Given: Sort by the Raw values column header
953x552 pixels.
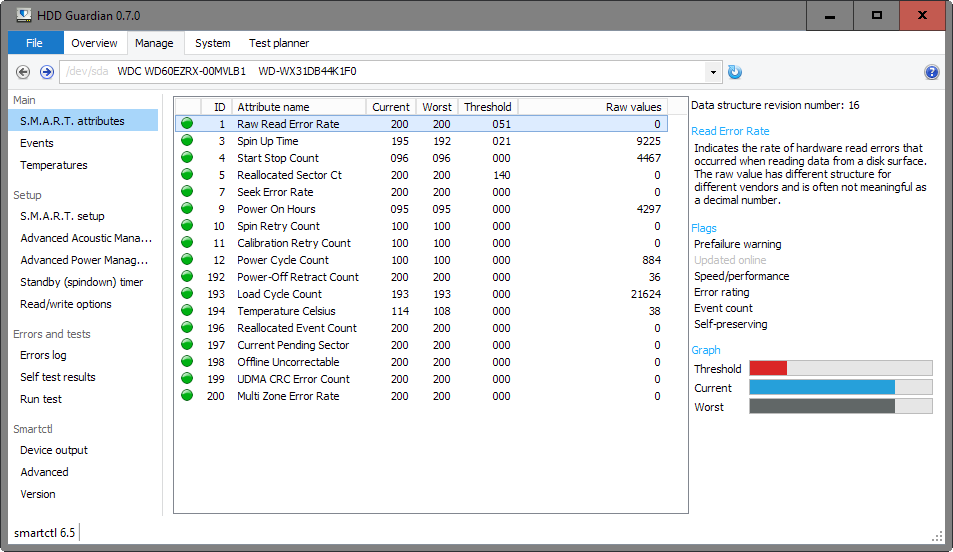Looking at the screenshot, I should coord(593,106).
